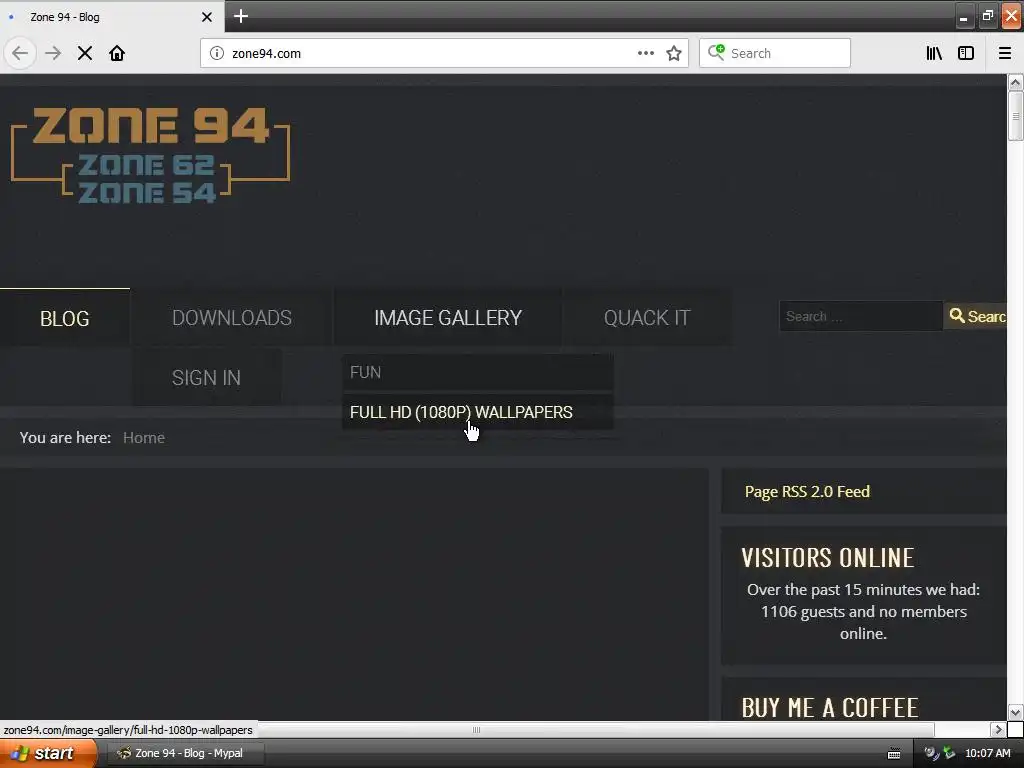Close the Zone 94 - Blog tab
This screenshot has height=768, width=1024.
206,17
